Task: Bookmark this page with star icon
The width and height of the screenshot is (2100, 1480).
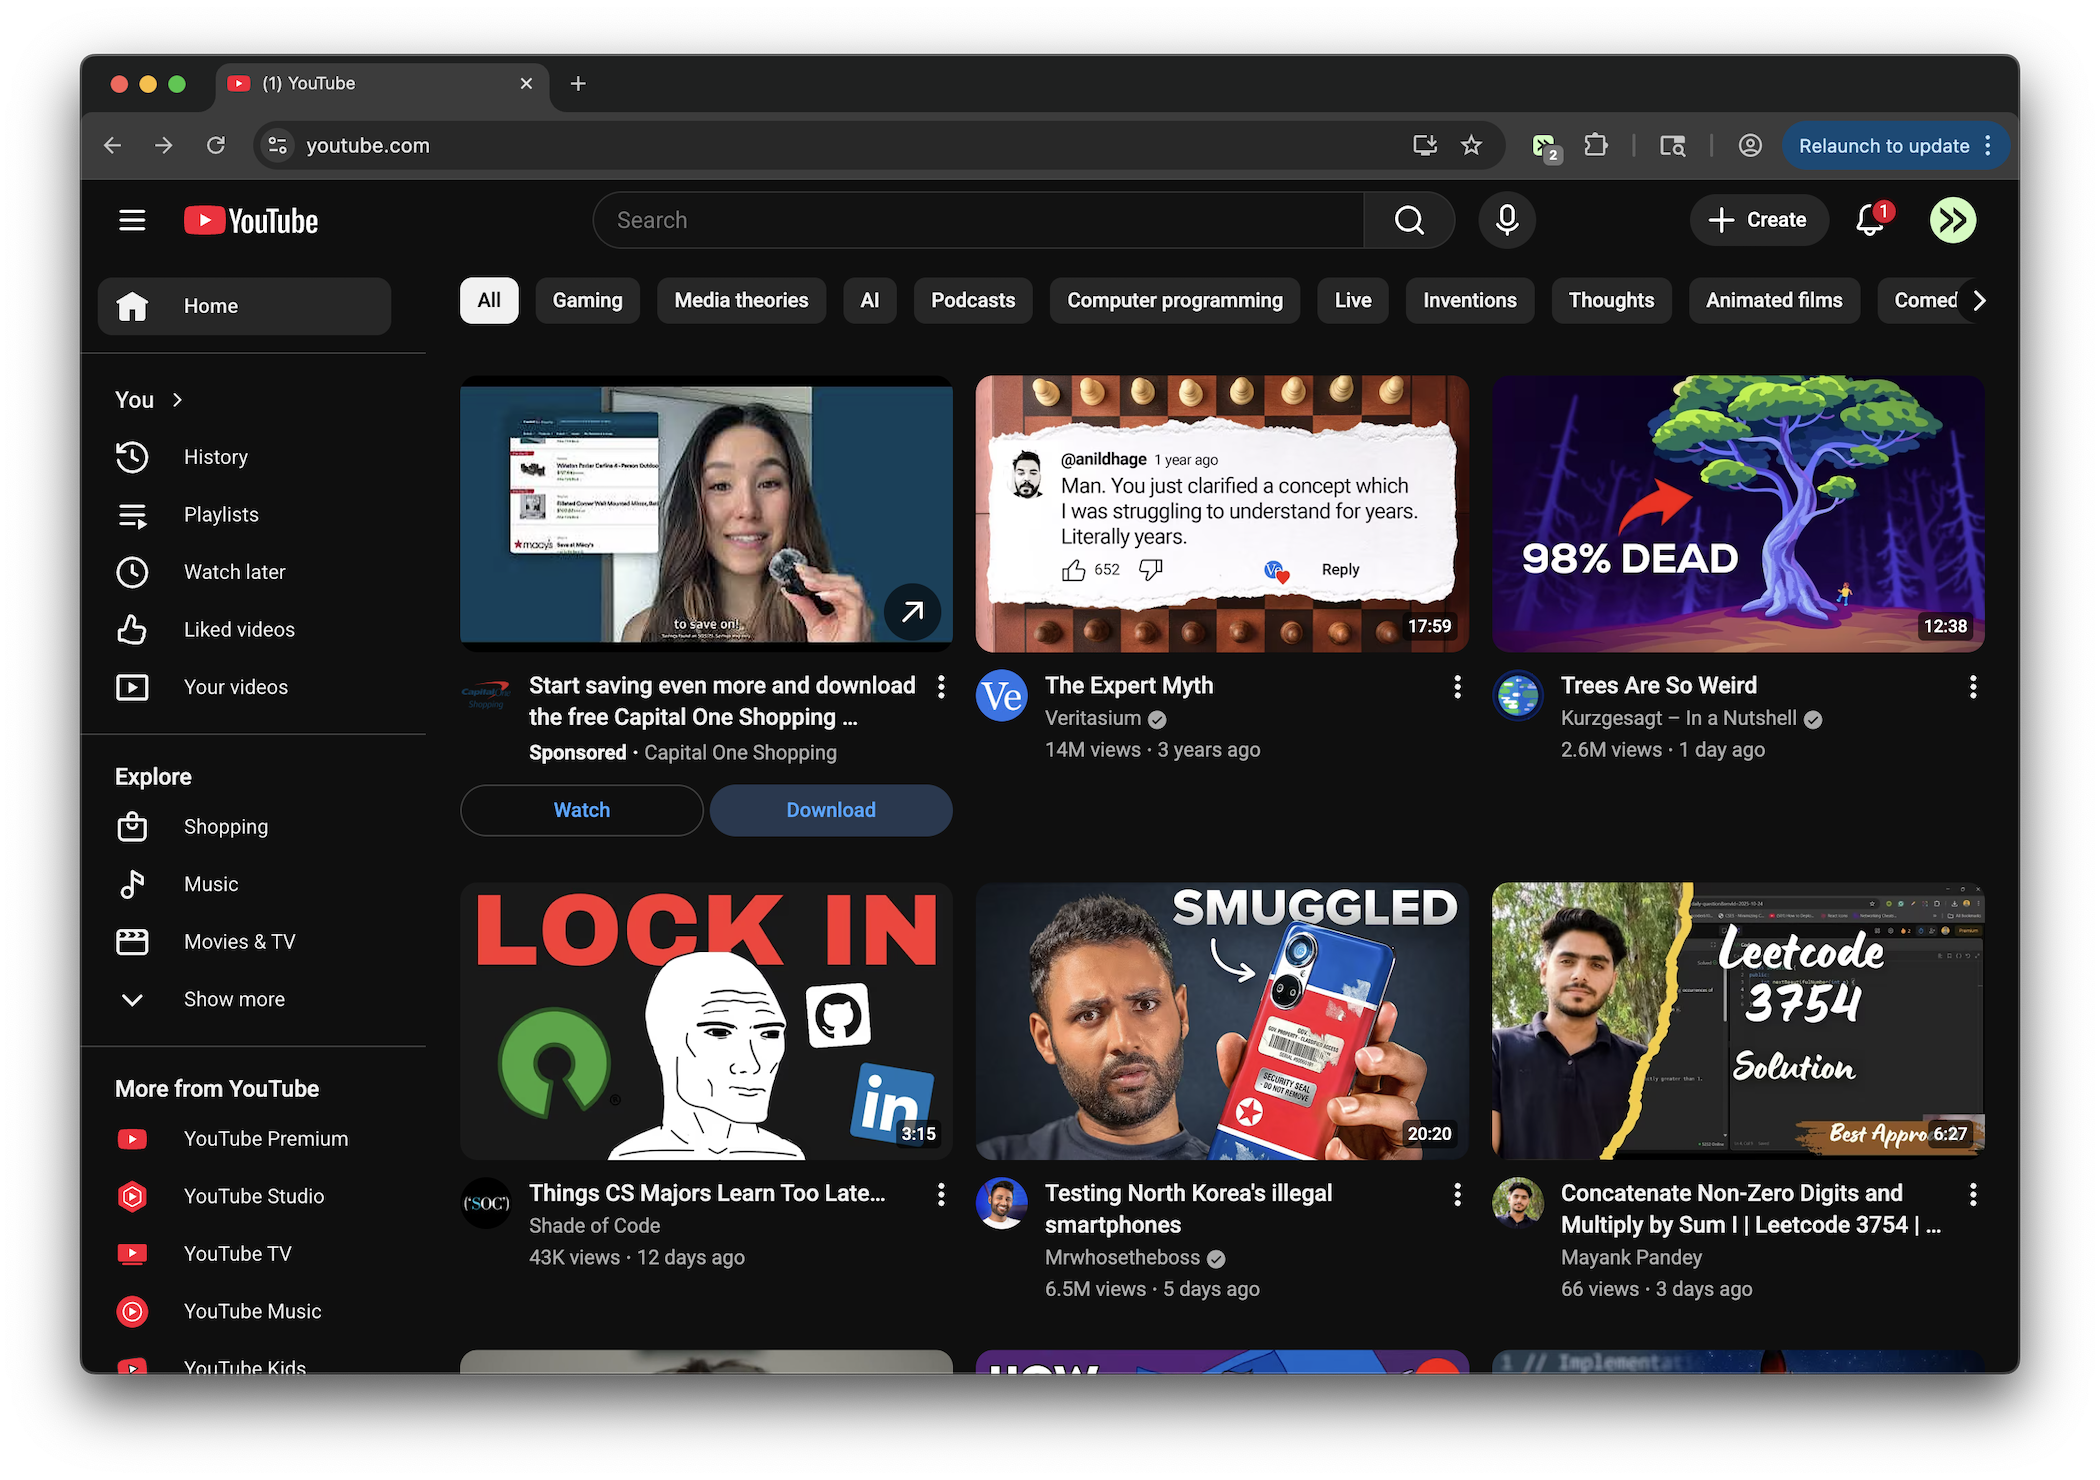Action: pos(1471,146)
